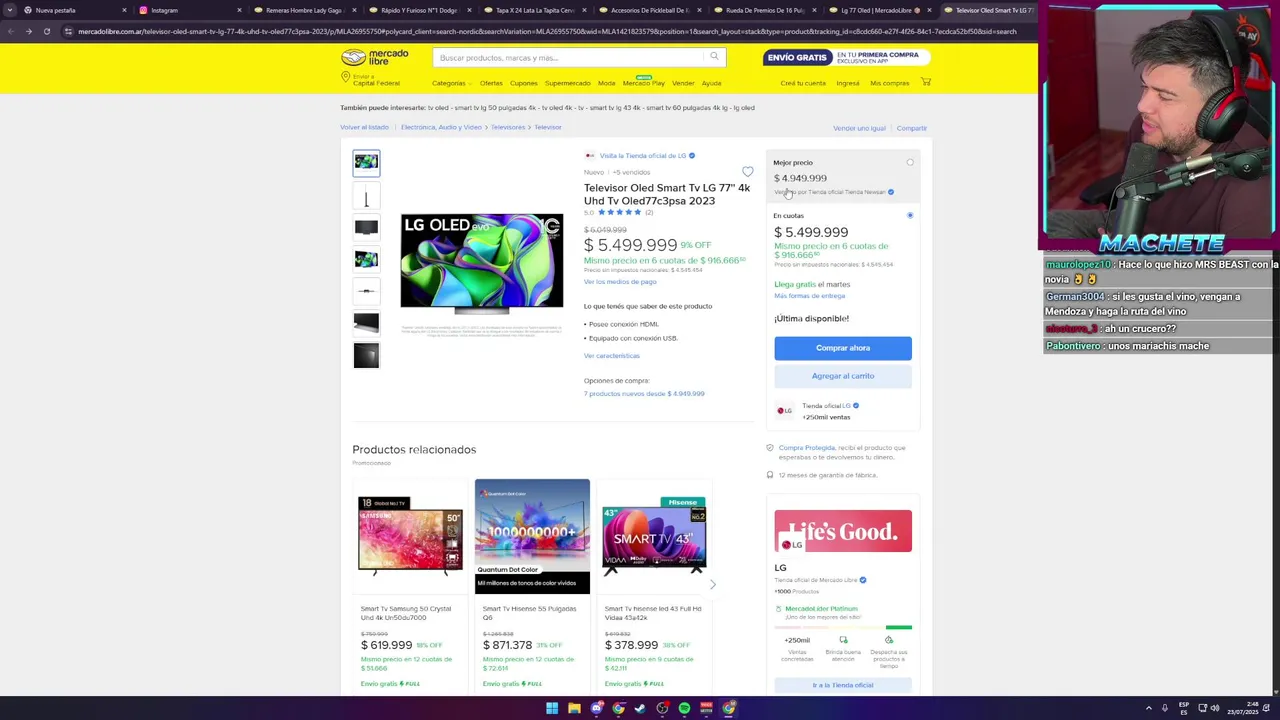Show hidden system tray icons
Screen dimensions: 1280x720
(x=1148, y=708)
